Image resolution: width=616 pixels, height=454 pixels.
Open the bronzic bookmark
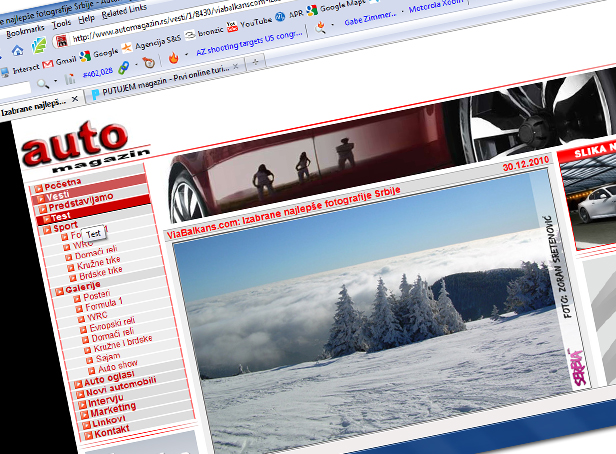(x=204, y=33)
